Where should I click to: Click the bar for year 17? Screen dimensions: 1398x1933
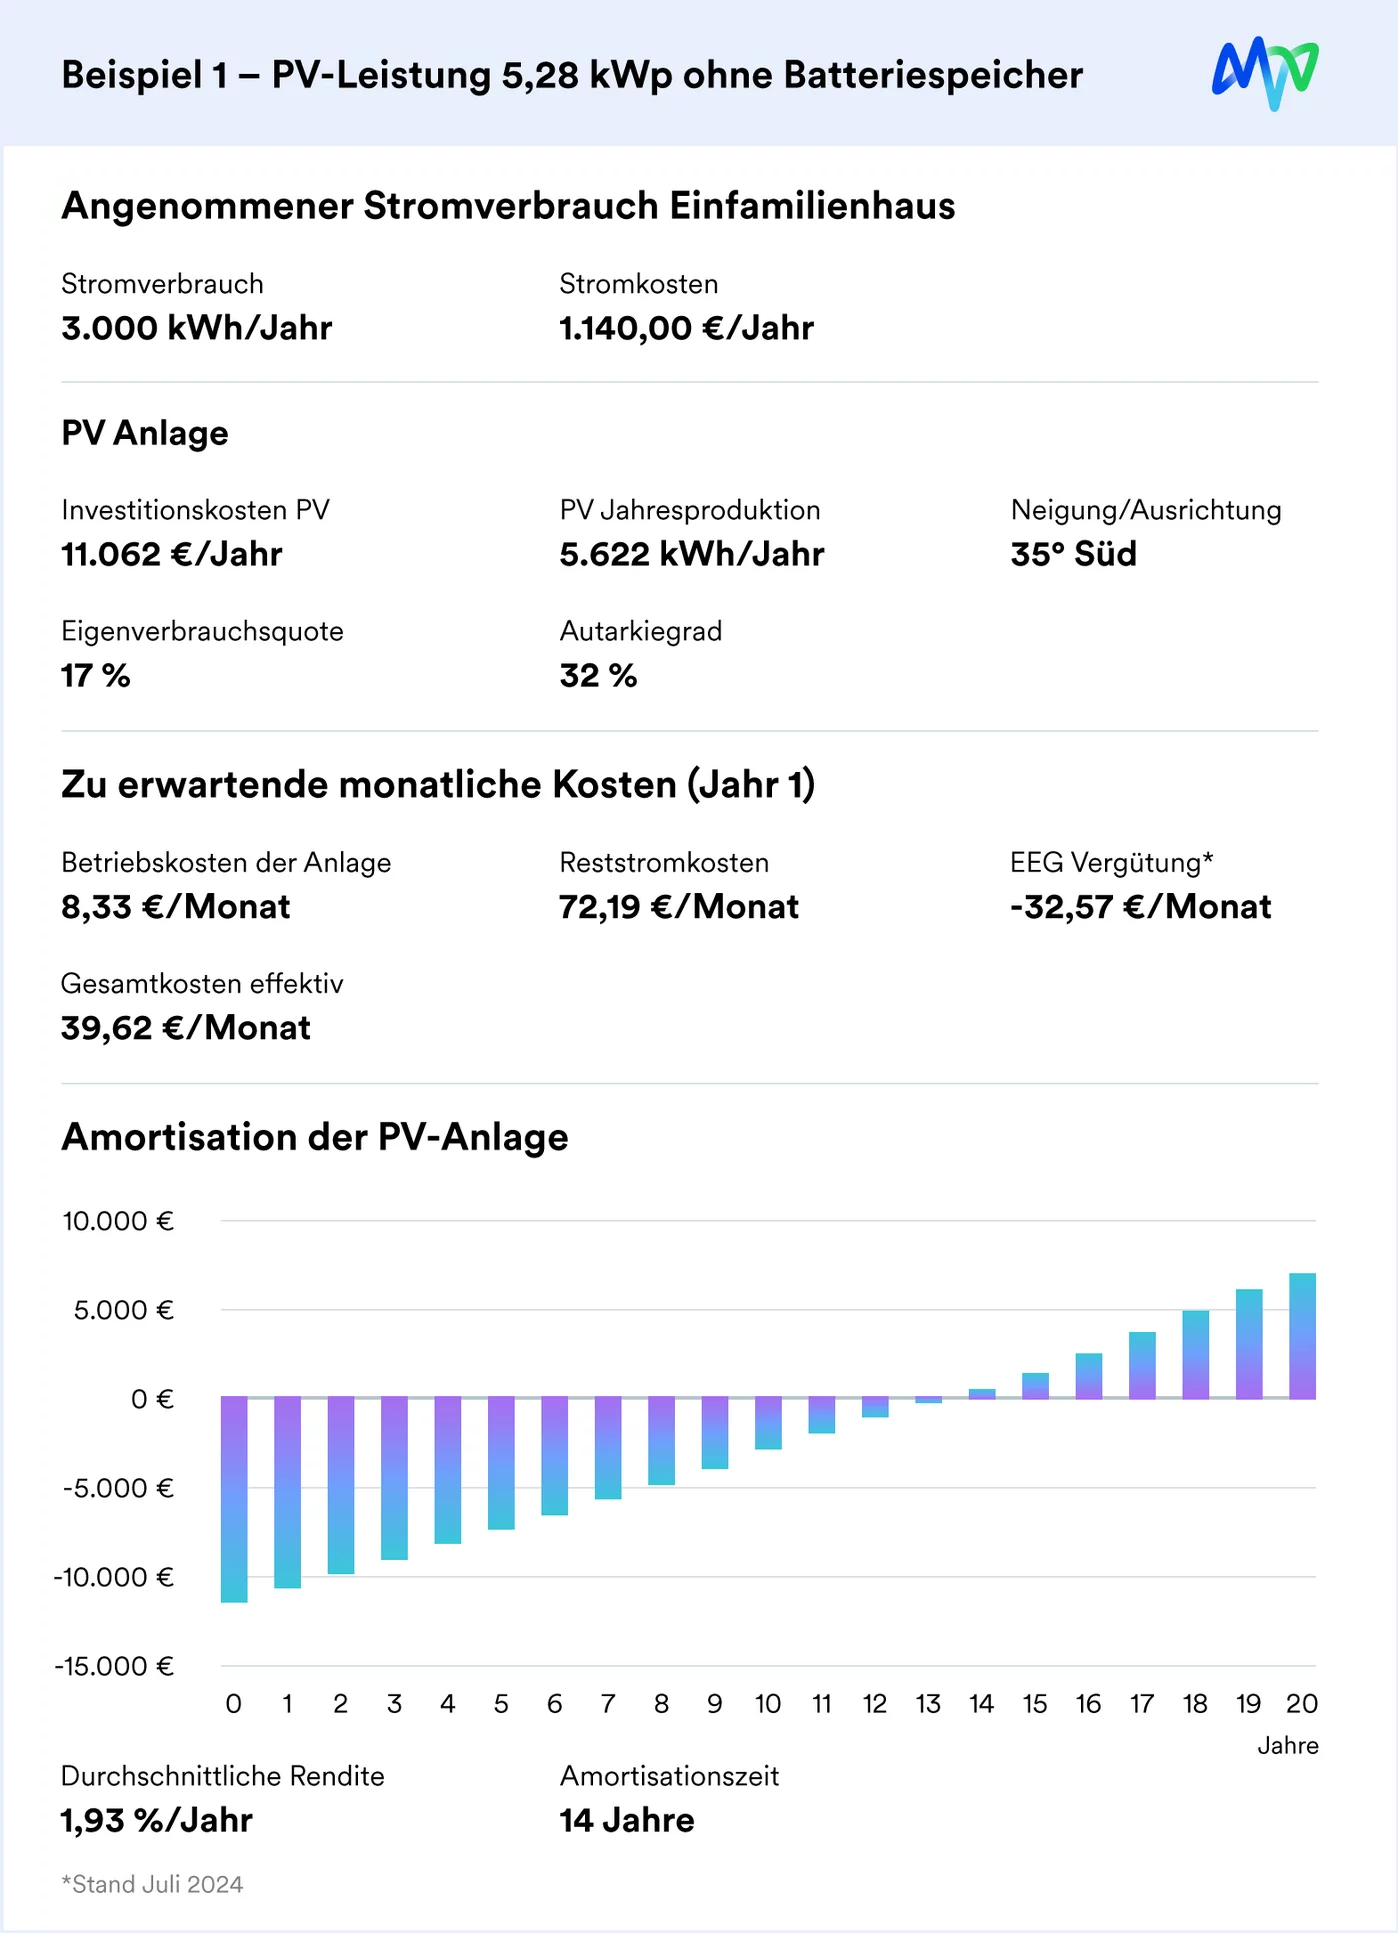pos(1142,1365)
